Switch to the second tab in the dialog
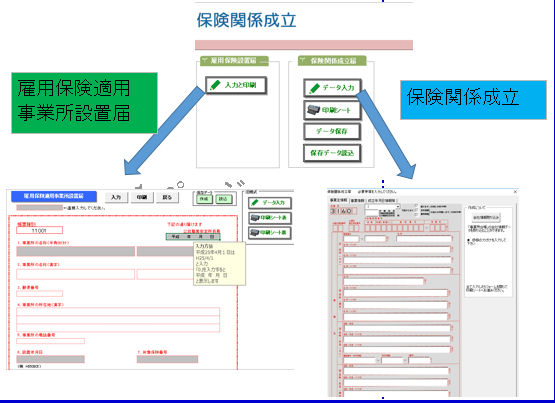555x403 pixels. pos(357,201)
